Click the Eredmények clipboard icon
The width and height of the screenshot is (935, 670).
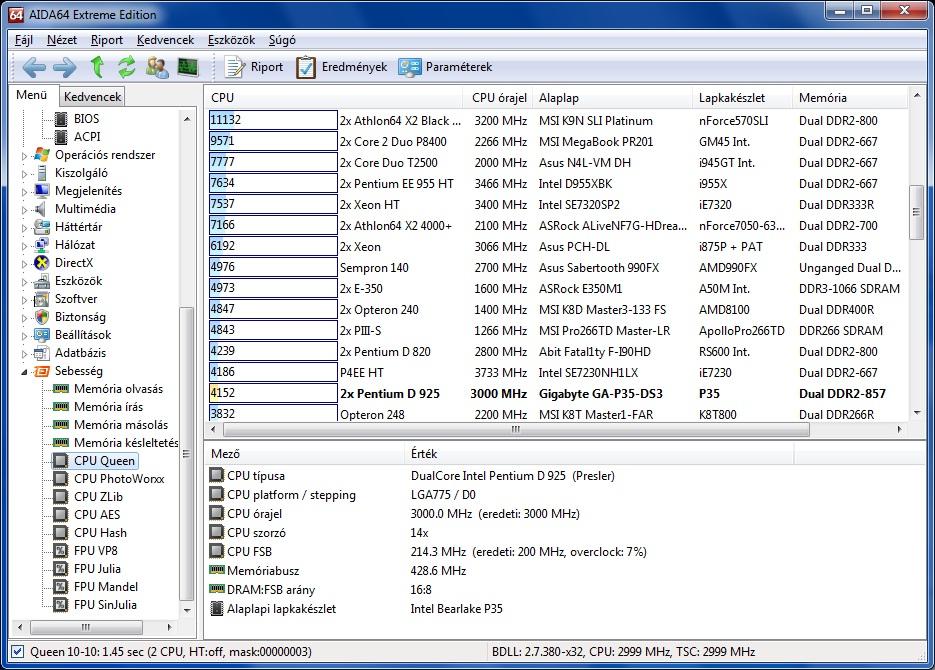point(305,67)
